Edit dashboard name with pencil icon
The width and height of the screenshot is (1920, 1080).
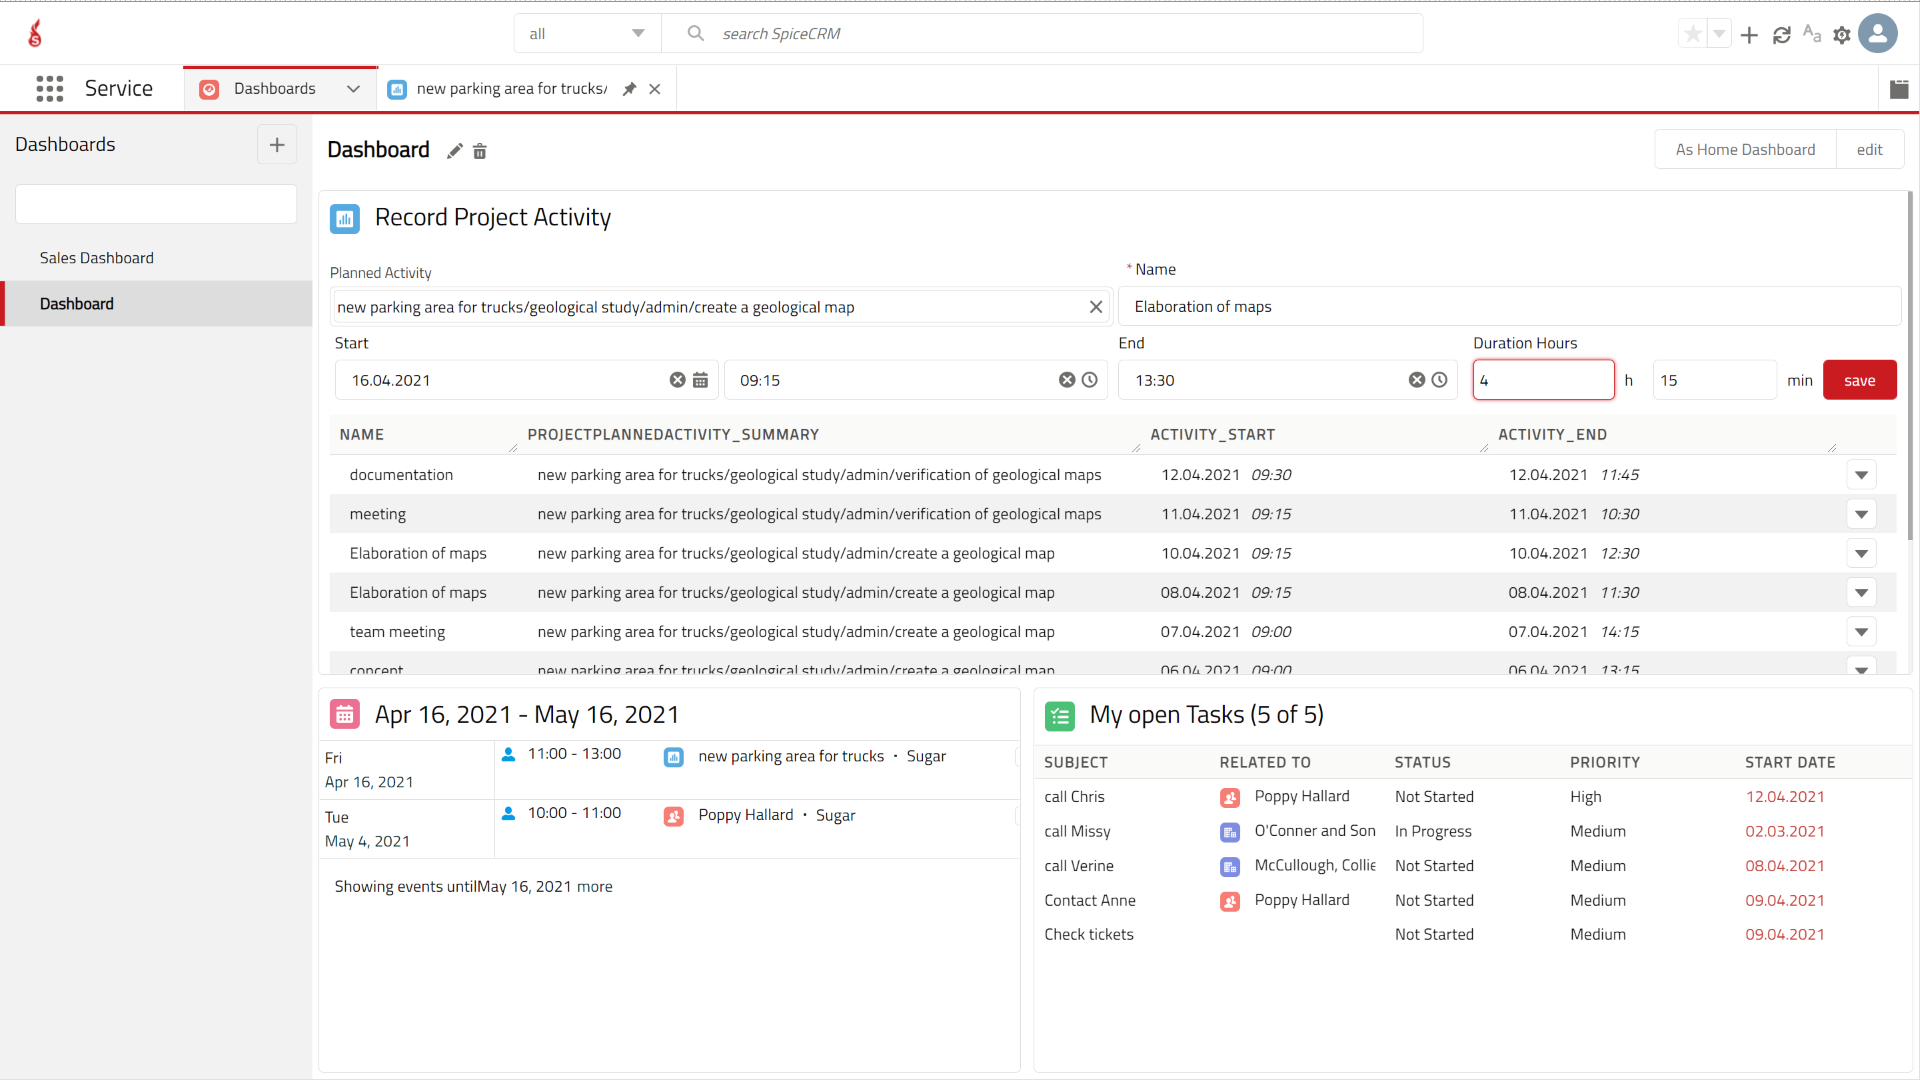pos(454,151)
